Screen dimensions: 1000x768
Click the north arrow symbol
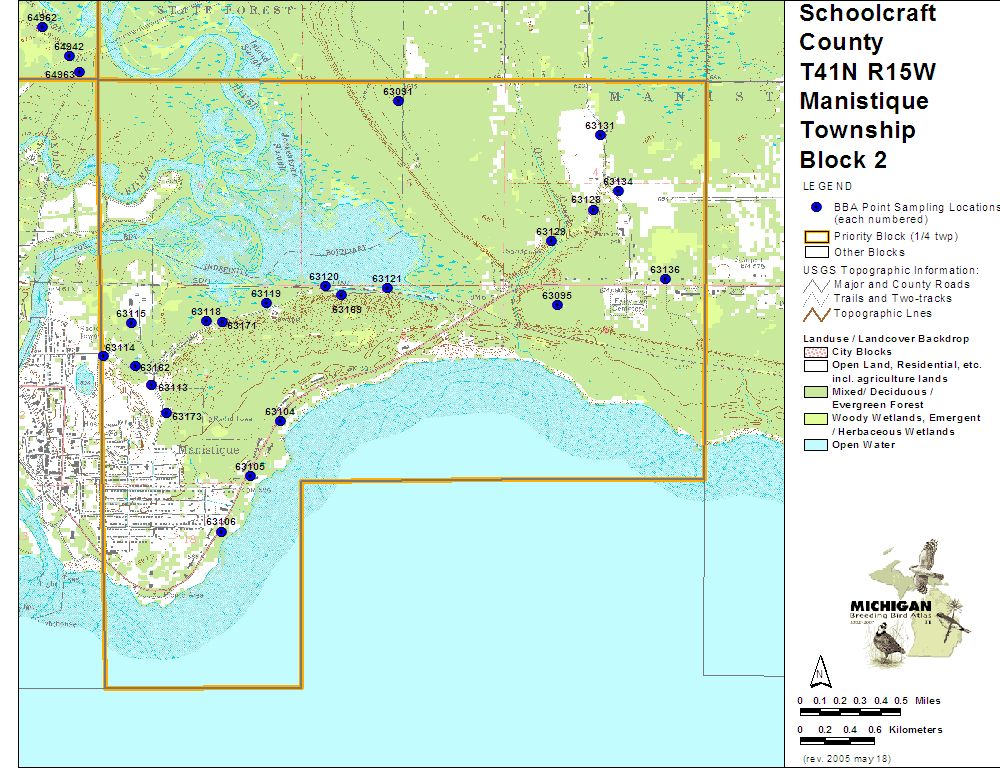pyautogui.click(x=819, y=671)
